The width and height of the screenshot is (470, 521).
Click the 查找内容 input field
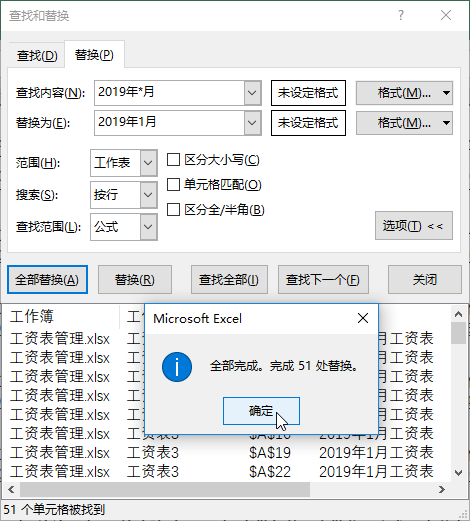(169, 93)
